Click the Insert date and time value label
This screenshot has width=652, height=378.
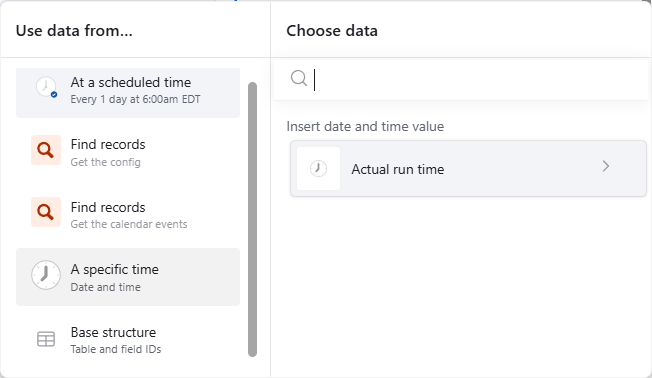[365, 126]
